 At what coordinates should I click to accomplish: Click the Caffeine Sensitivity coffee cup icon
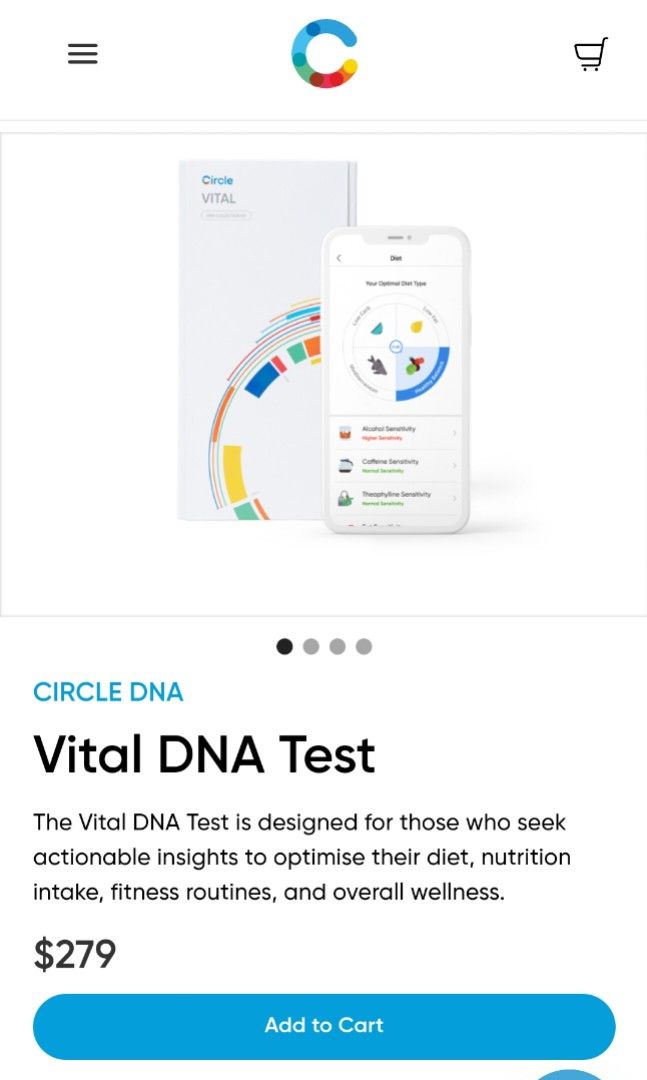click(344, 466)
